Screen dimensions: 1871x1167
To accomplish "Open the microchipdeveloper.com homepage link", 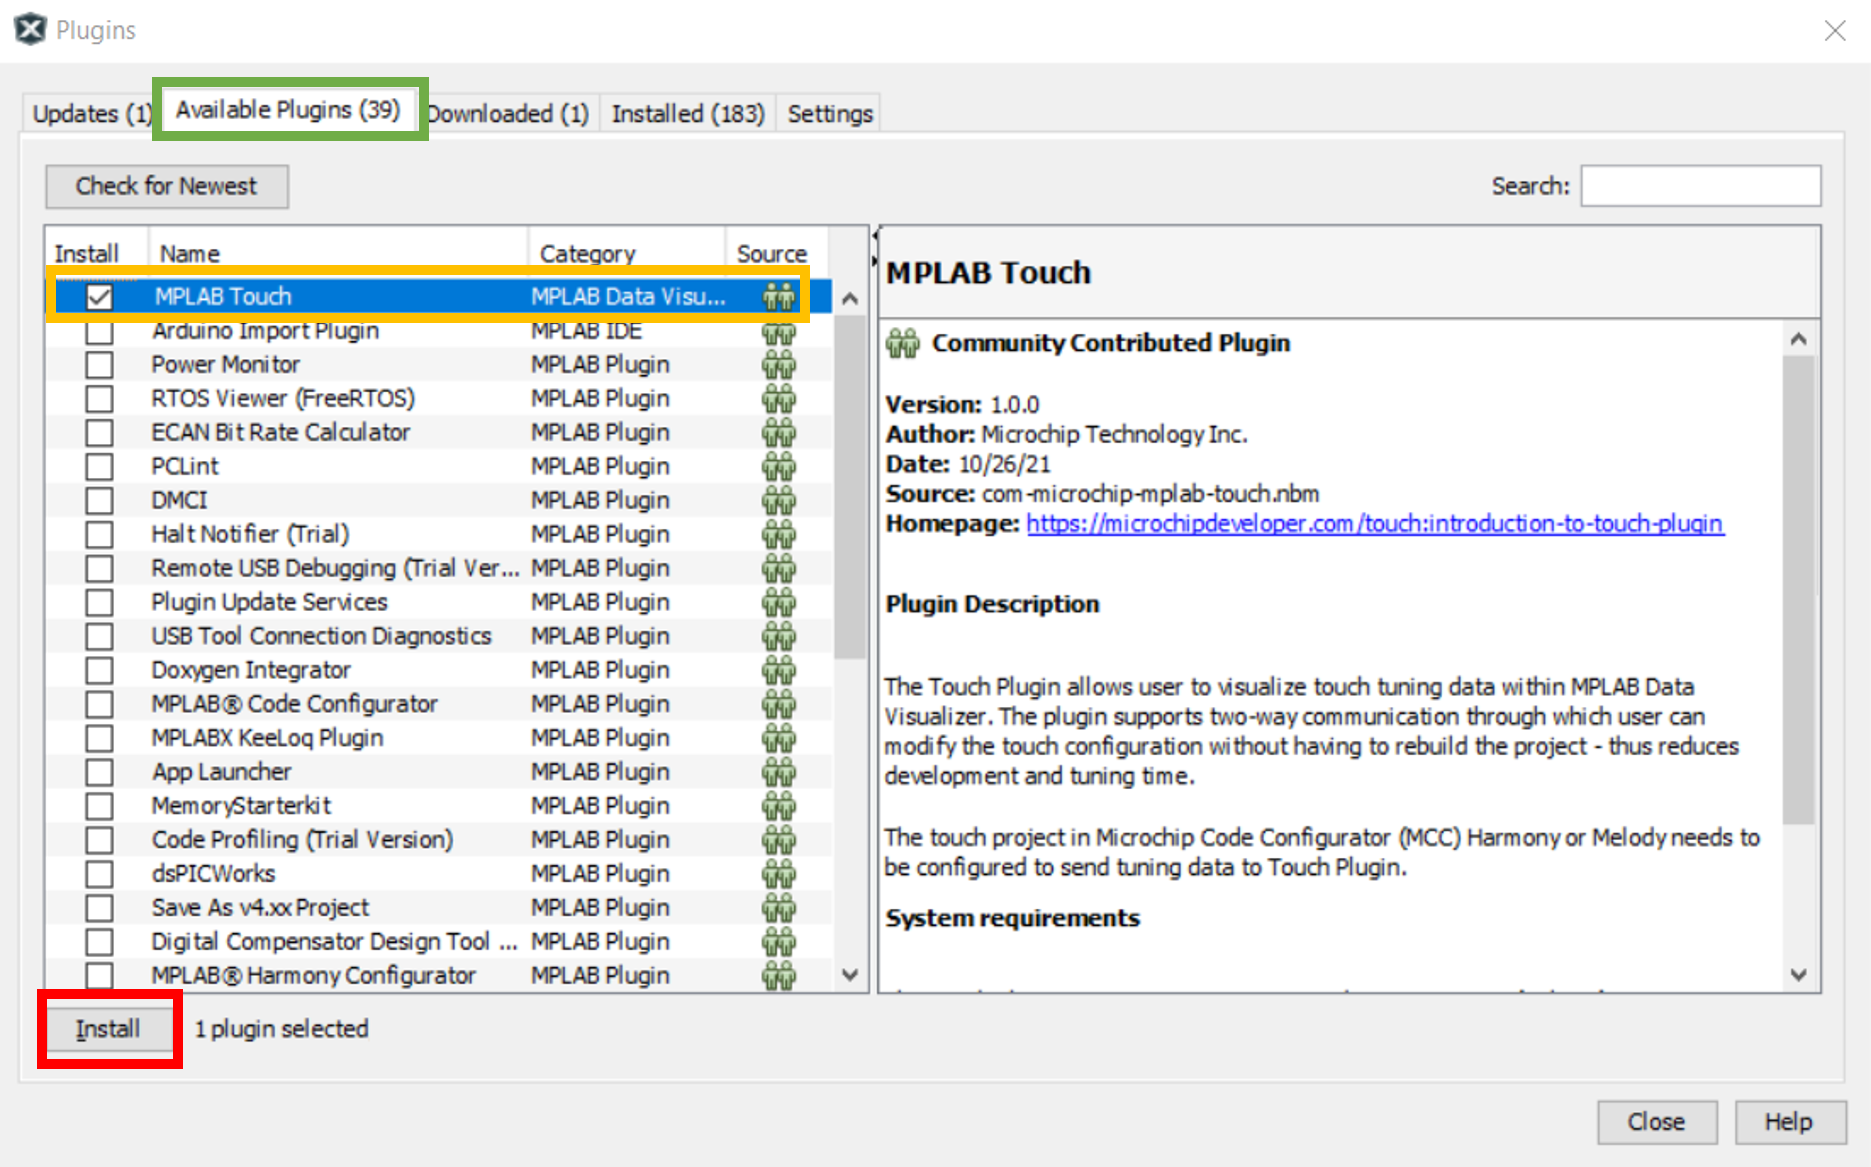I will (x=1374, y=524).
